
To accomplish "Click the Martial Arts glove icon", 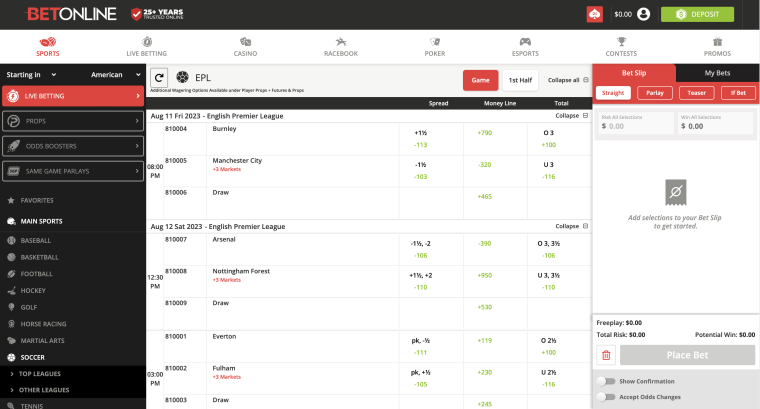I will [x=11, y=341].
